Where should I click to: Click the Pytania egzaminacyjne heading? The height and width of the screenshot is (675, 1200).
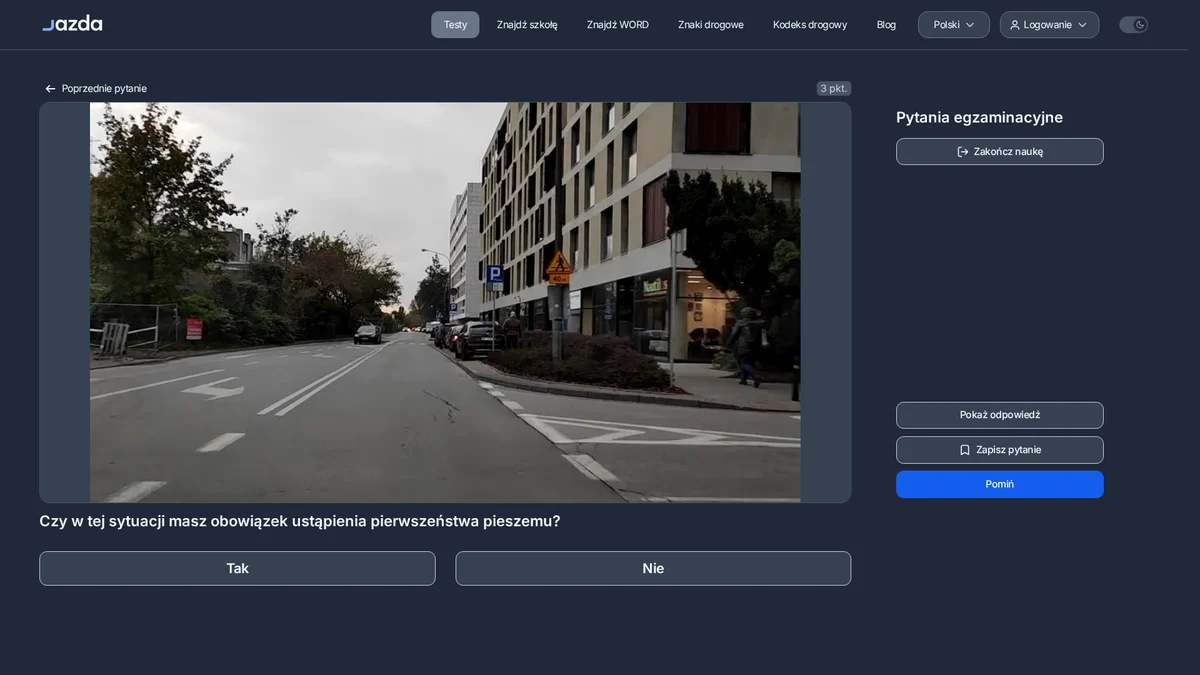(979, 117)
